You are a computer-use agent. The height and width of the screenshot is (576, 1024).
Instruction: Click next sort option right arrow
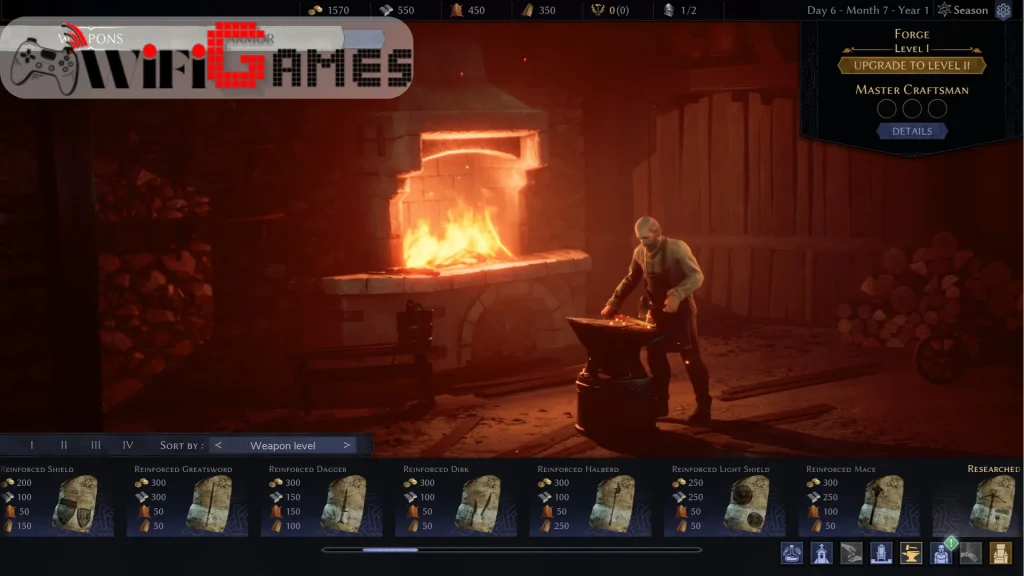pyautogui.click(x=347, y=445)
